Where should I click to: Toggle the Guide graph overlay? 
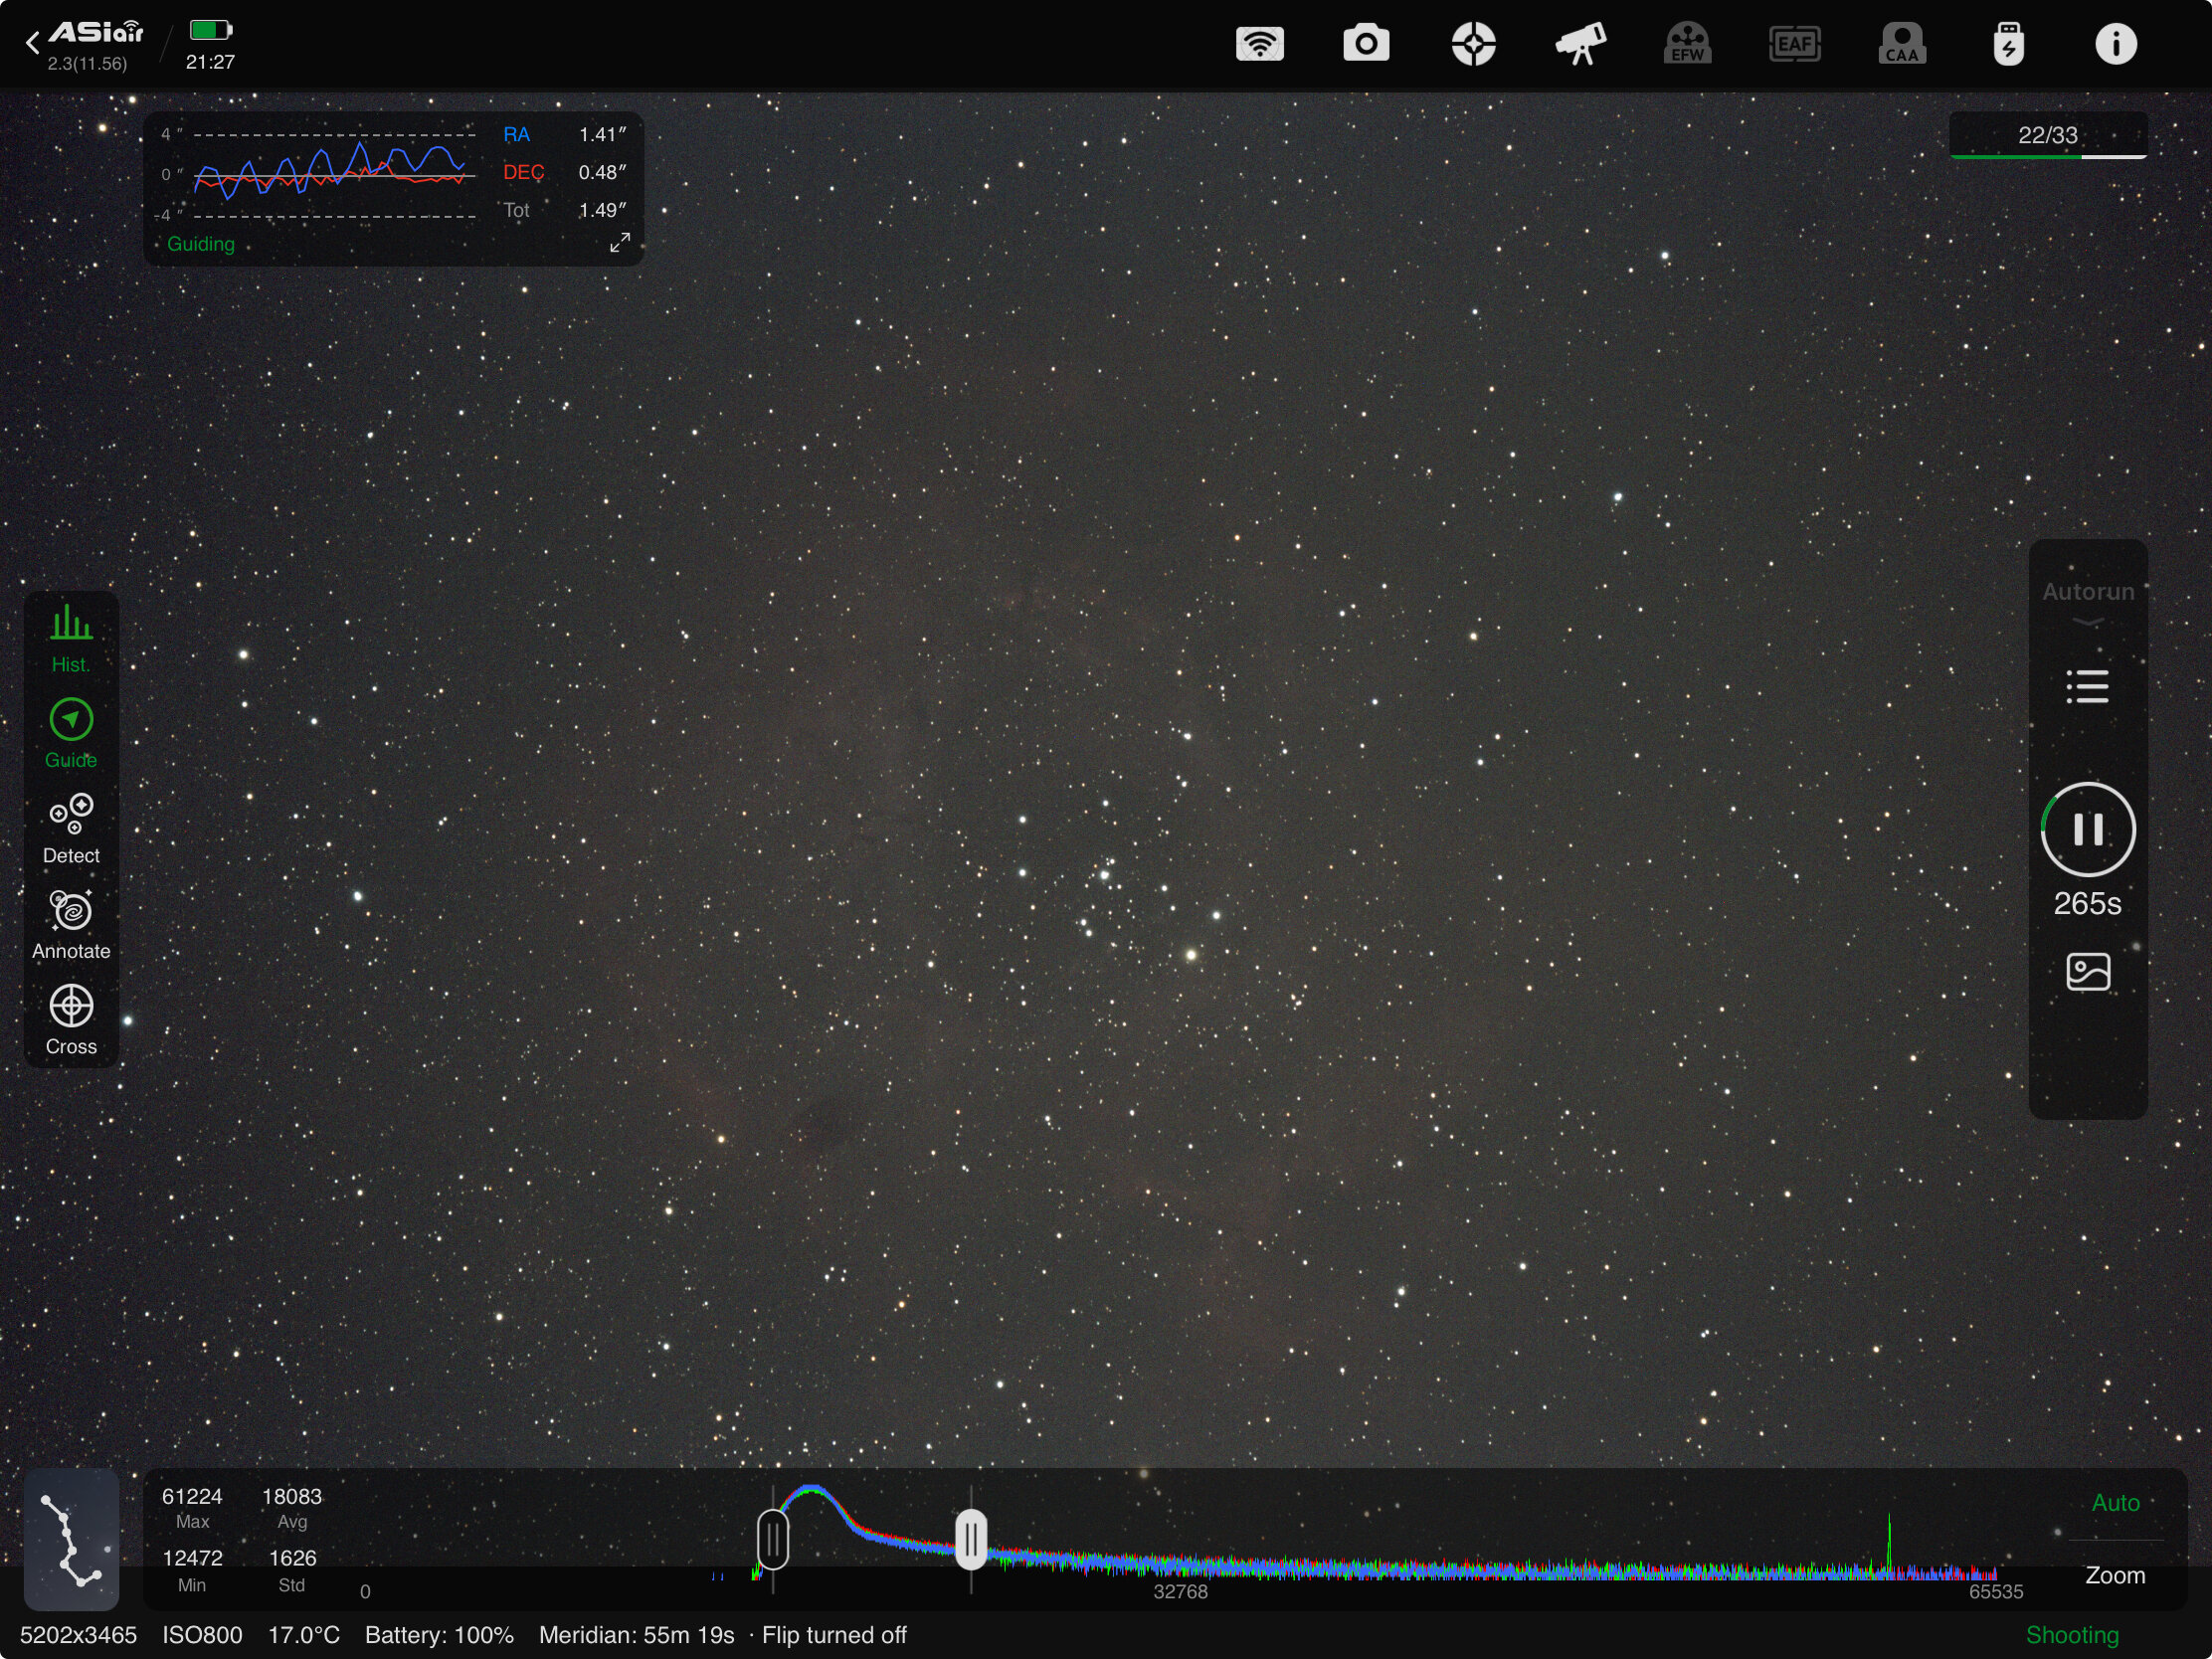(71, 733)
